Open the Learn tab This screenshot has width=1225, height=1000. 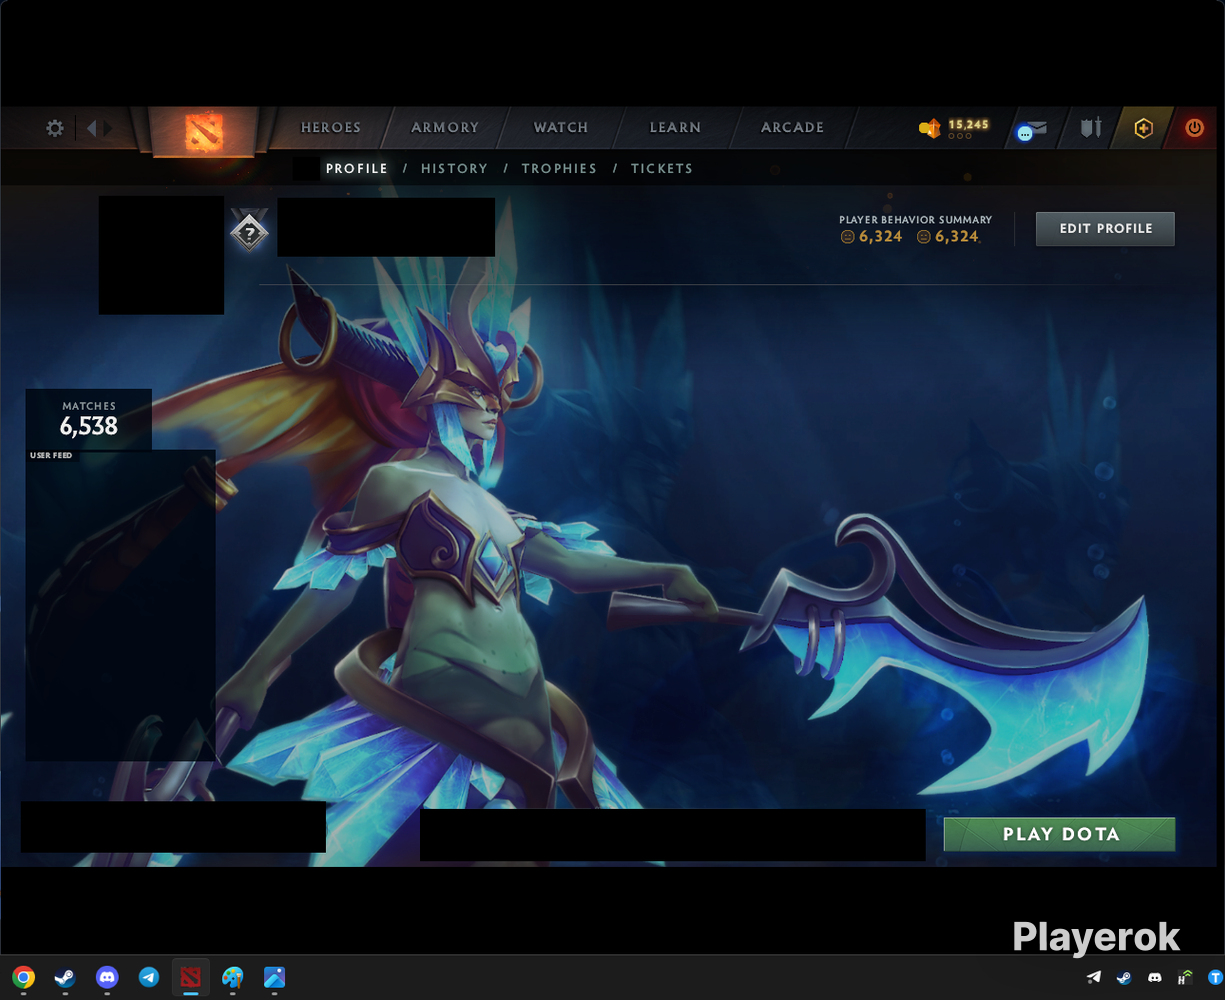[675, 128]
